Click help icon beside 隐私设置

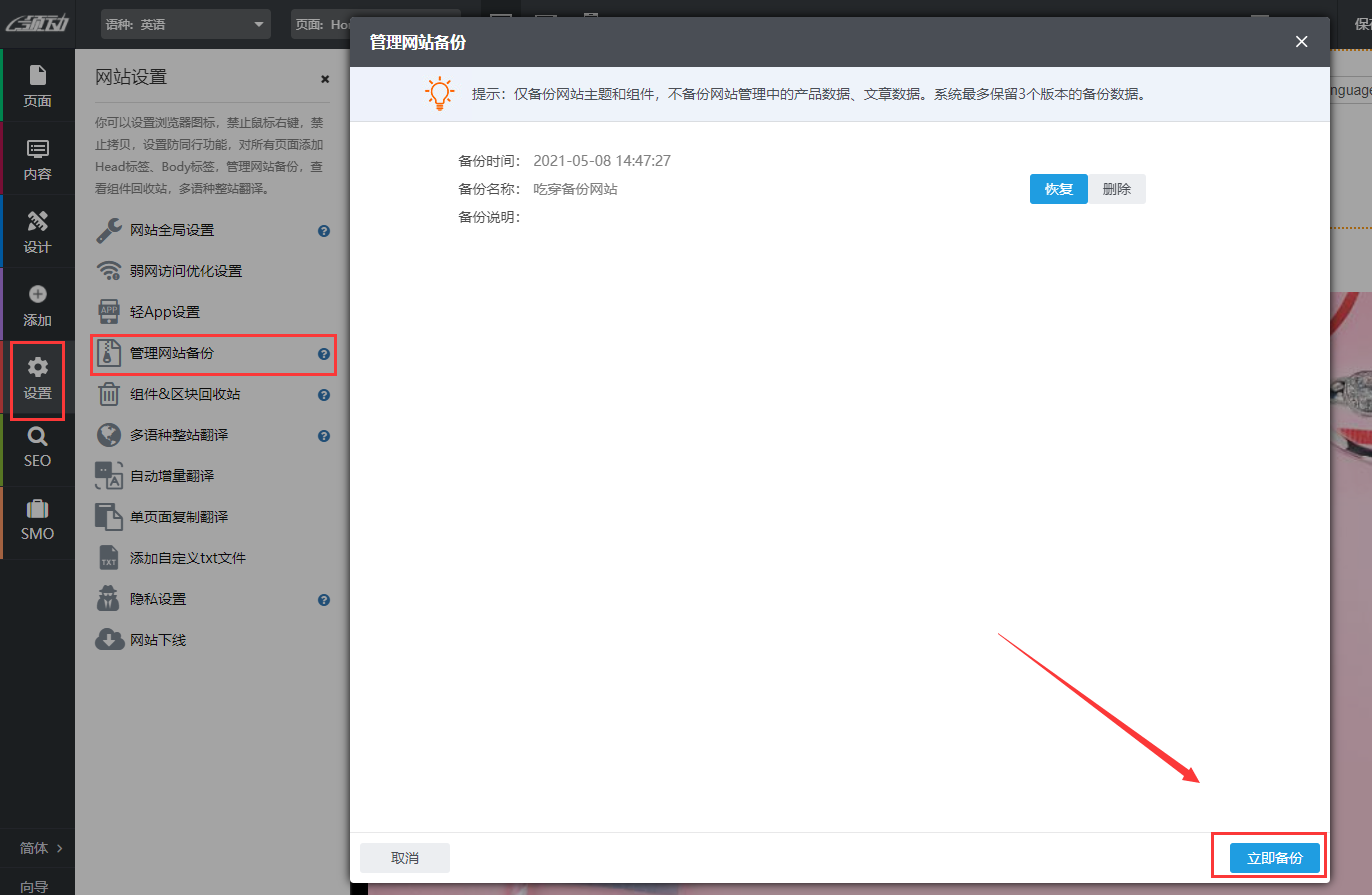pos(324,600)
